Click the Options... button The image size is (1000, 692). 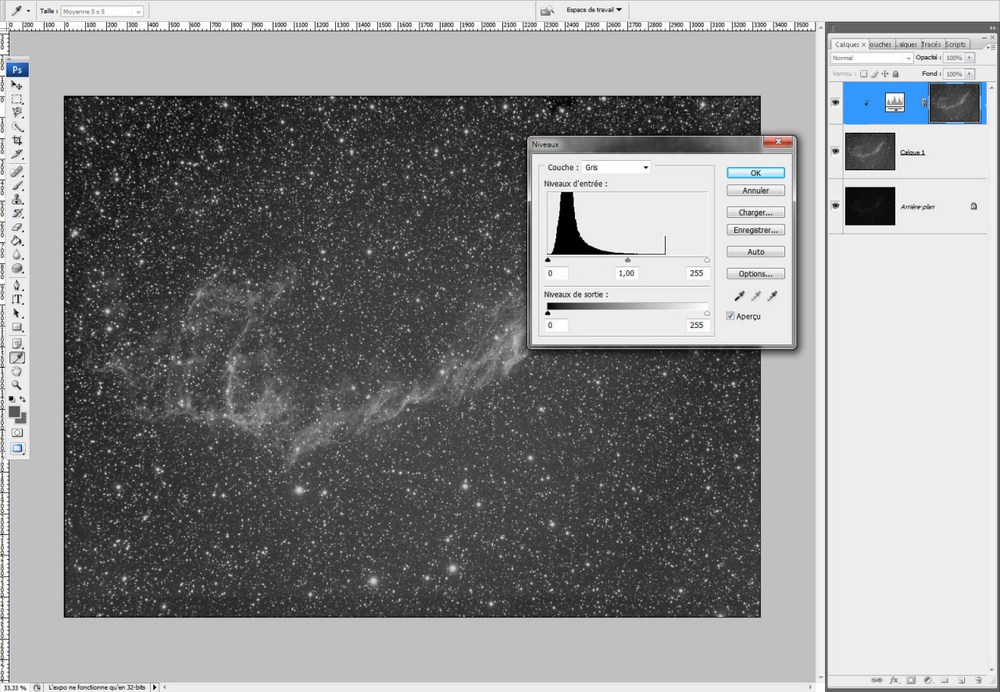[756, 274]
